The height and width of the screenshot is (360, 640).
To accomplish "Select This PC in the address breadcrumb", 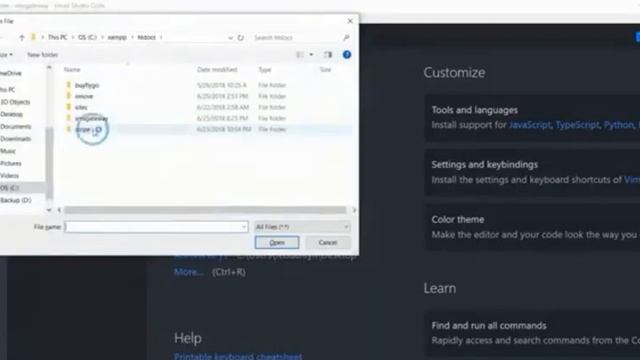I will (x=58, y=37).
